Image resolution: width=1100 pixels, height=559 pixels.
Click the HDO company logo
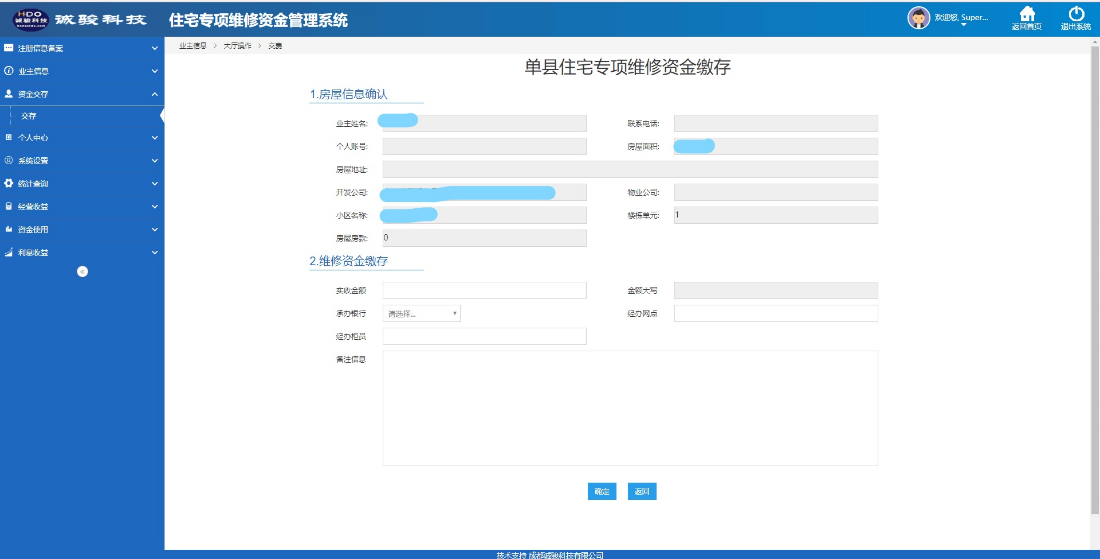(x=31, y=20)
